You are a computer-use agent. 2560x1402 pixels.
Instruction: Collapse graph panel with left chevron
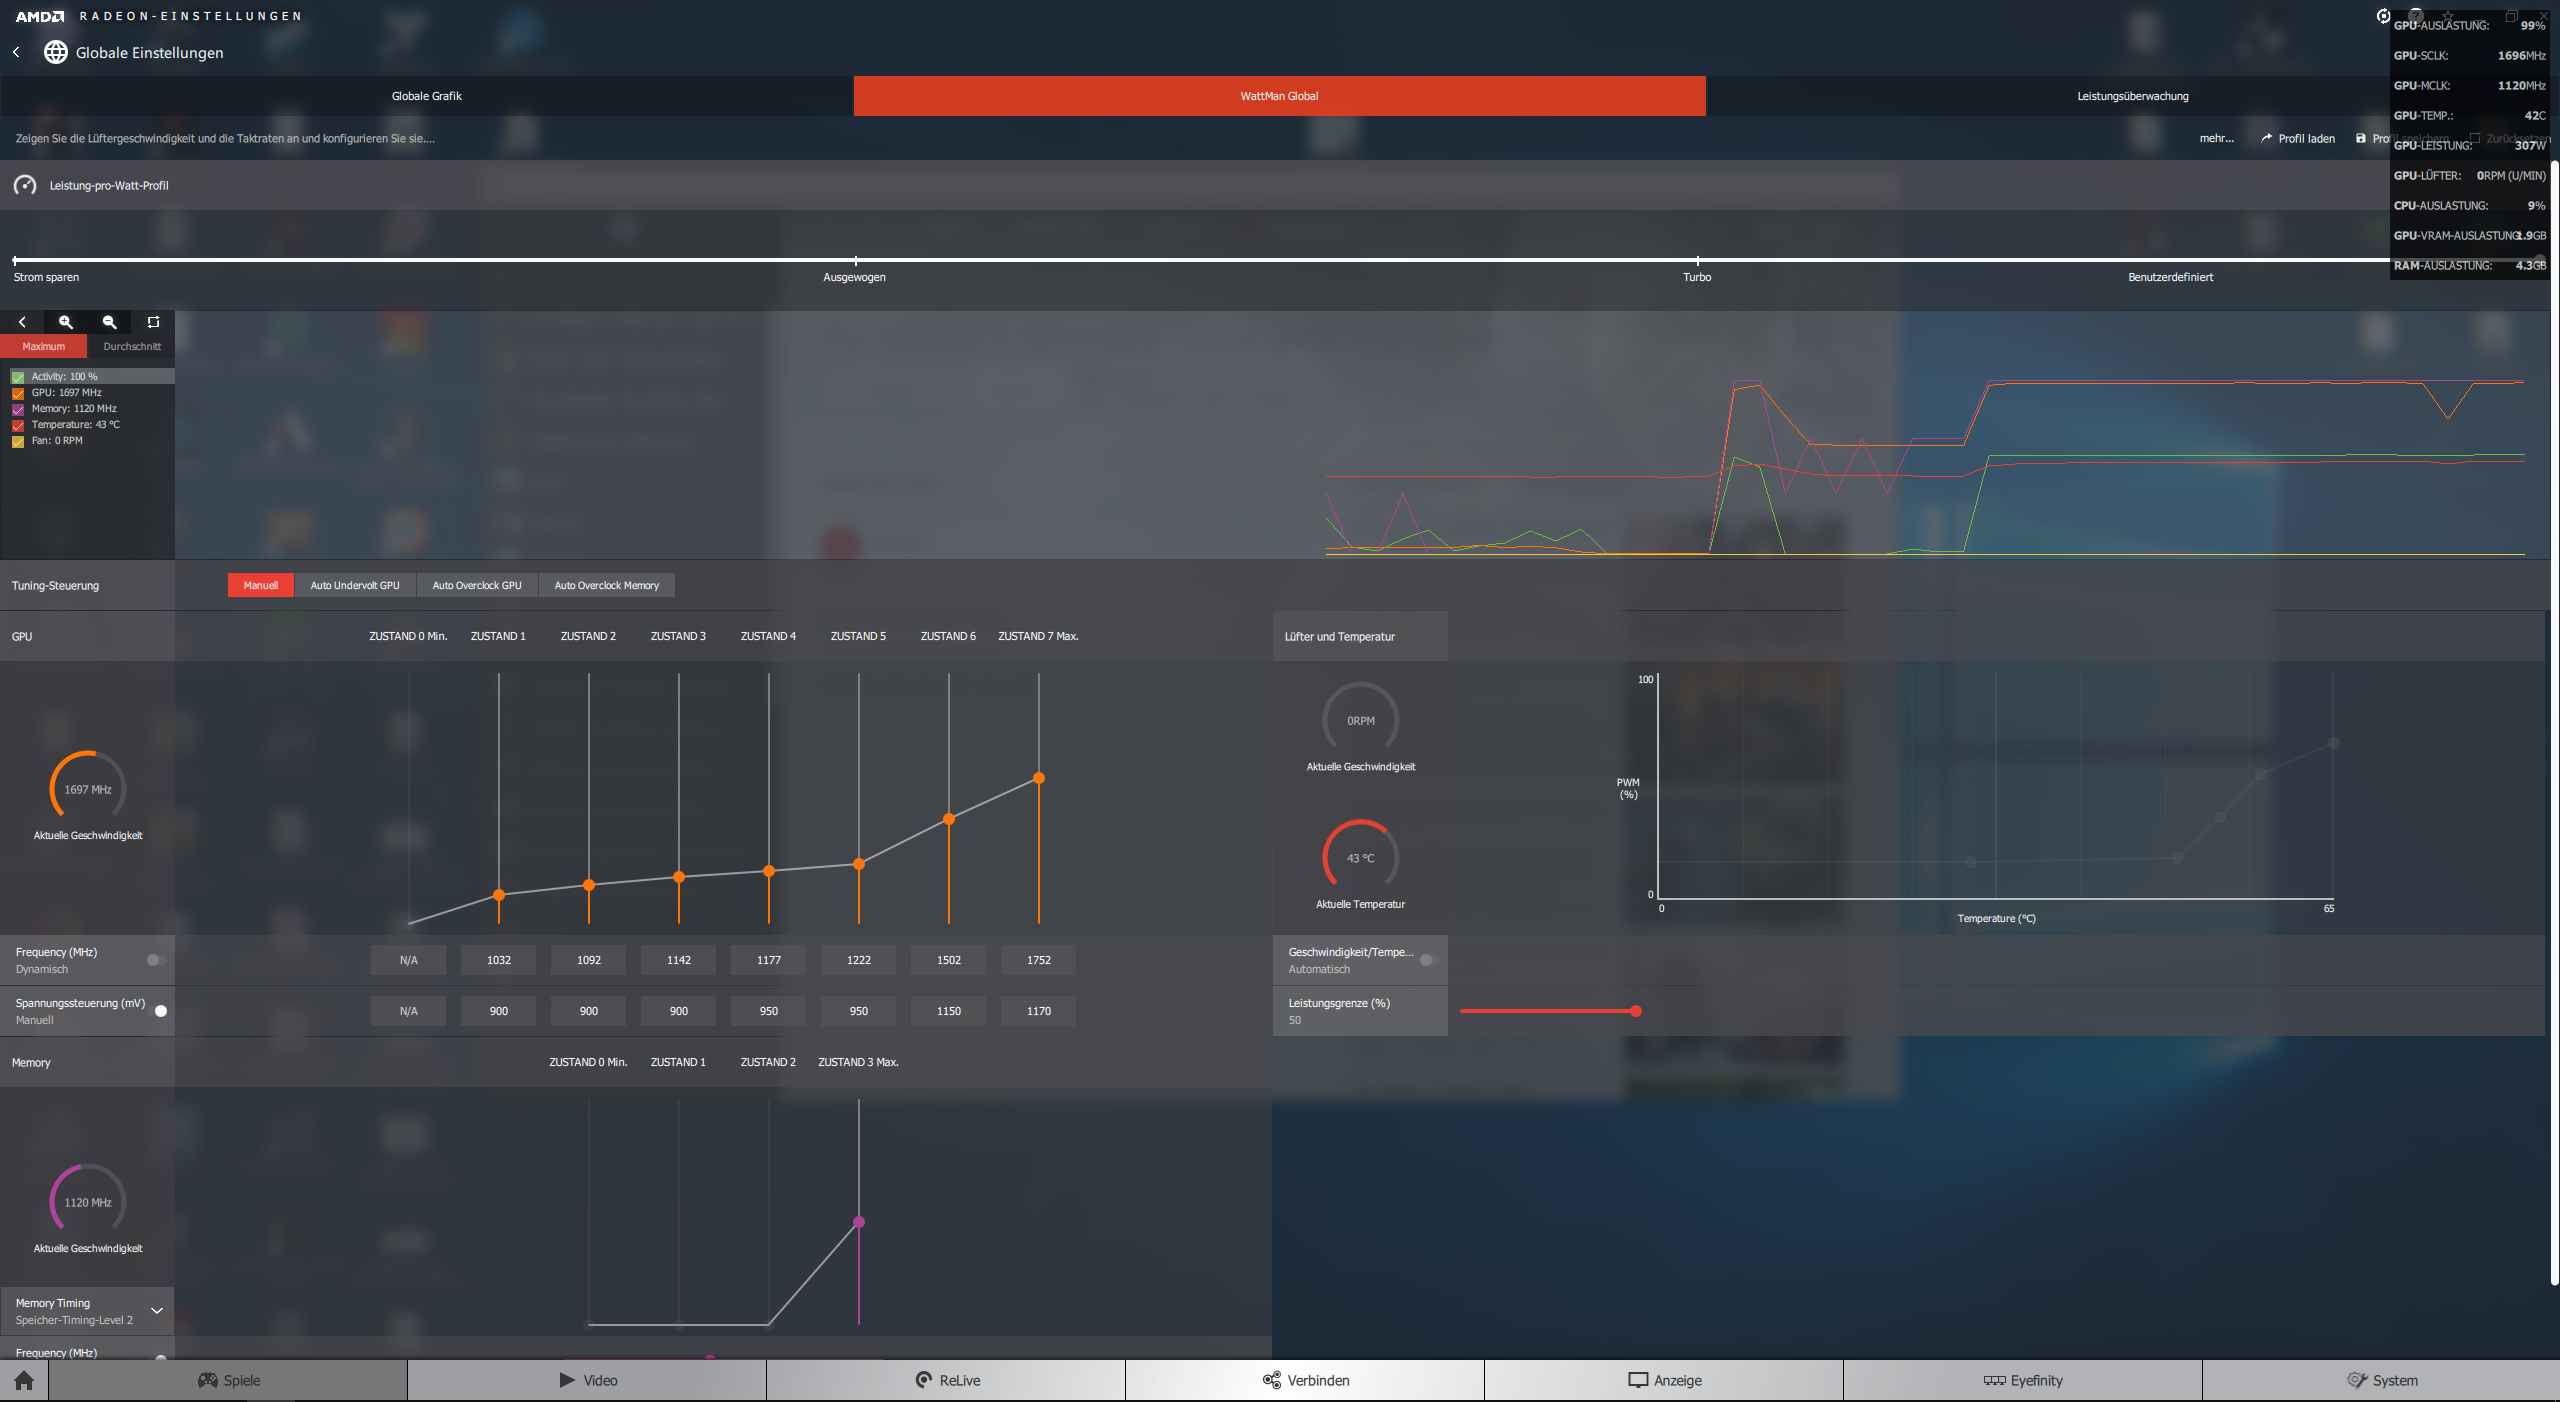pos(22,322)
